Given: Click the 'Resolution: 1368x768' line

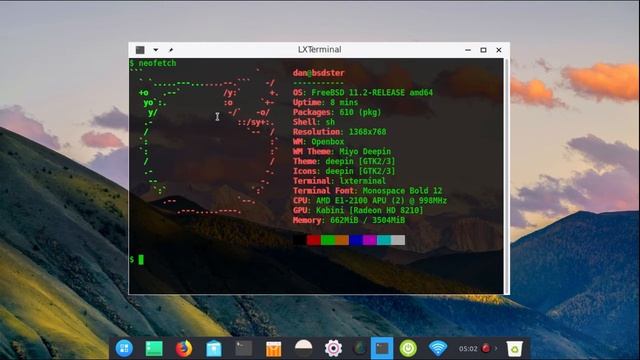Looking at the screenshot, I should coord(339,132).
